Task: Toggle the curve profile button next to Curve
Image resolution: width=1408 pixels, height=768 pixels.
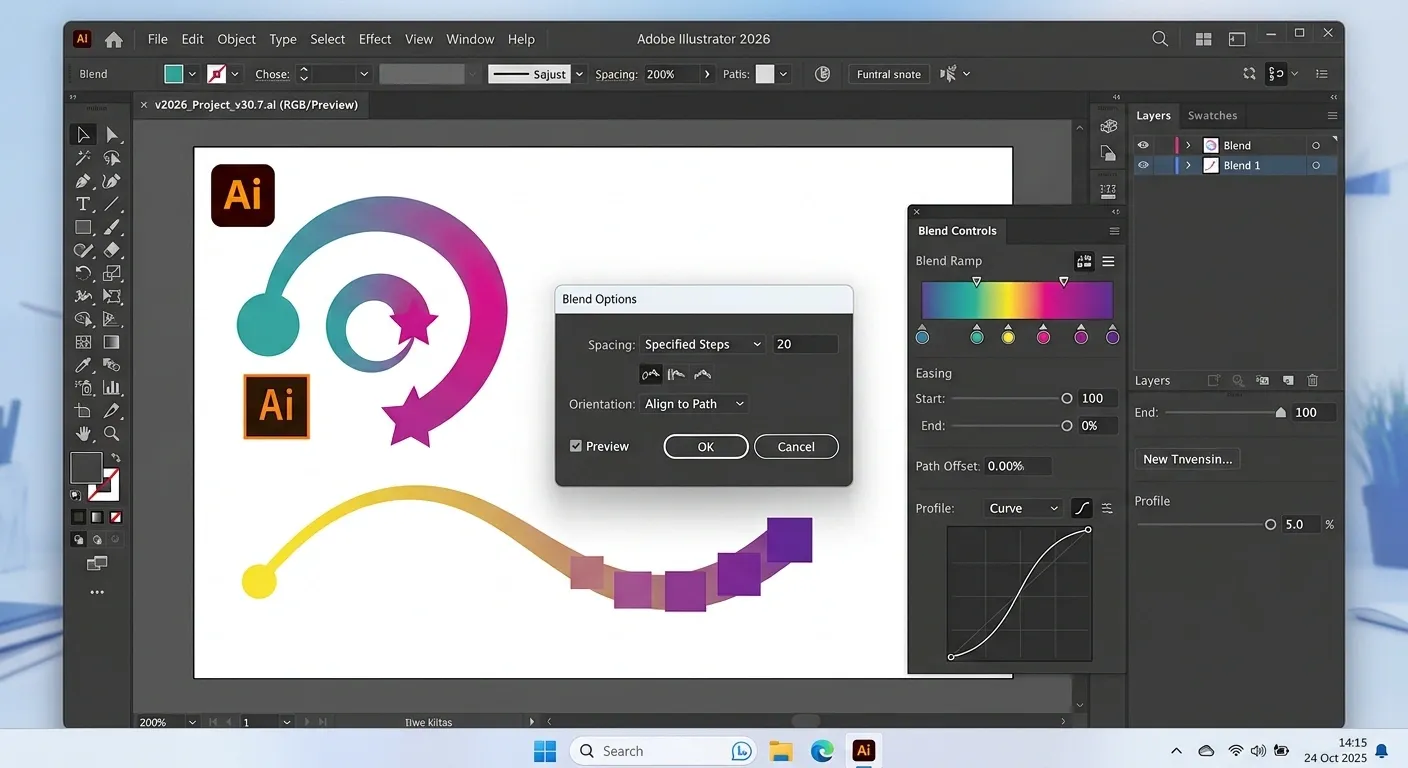Action: 1082,508
